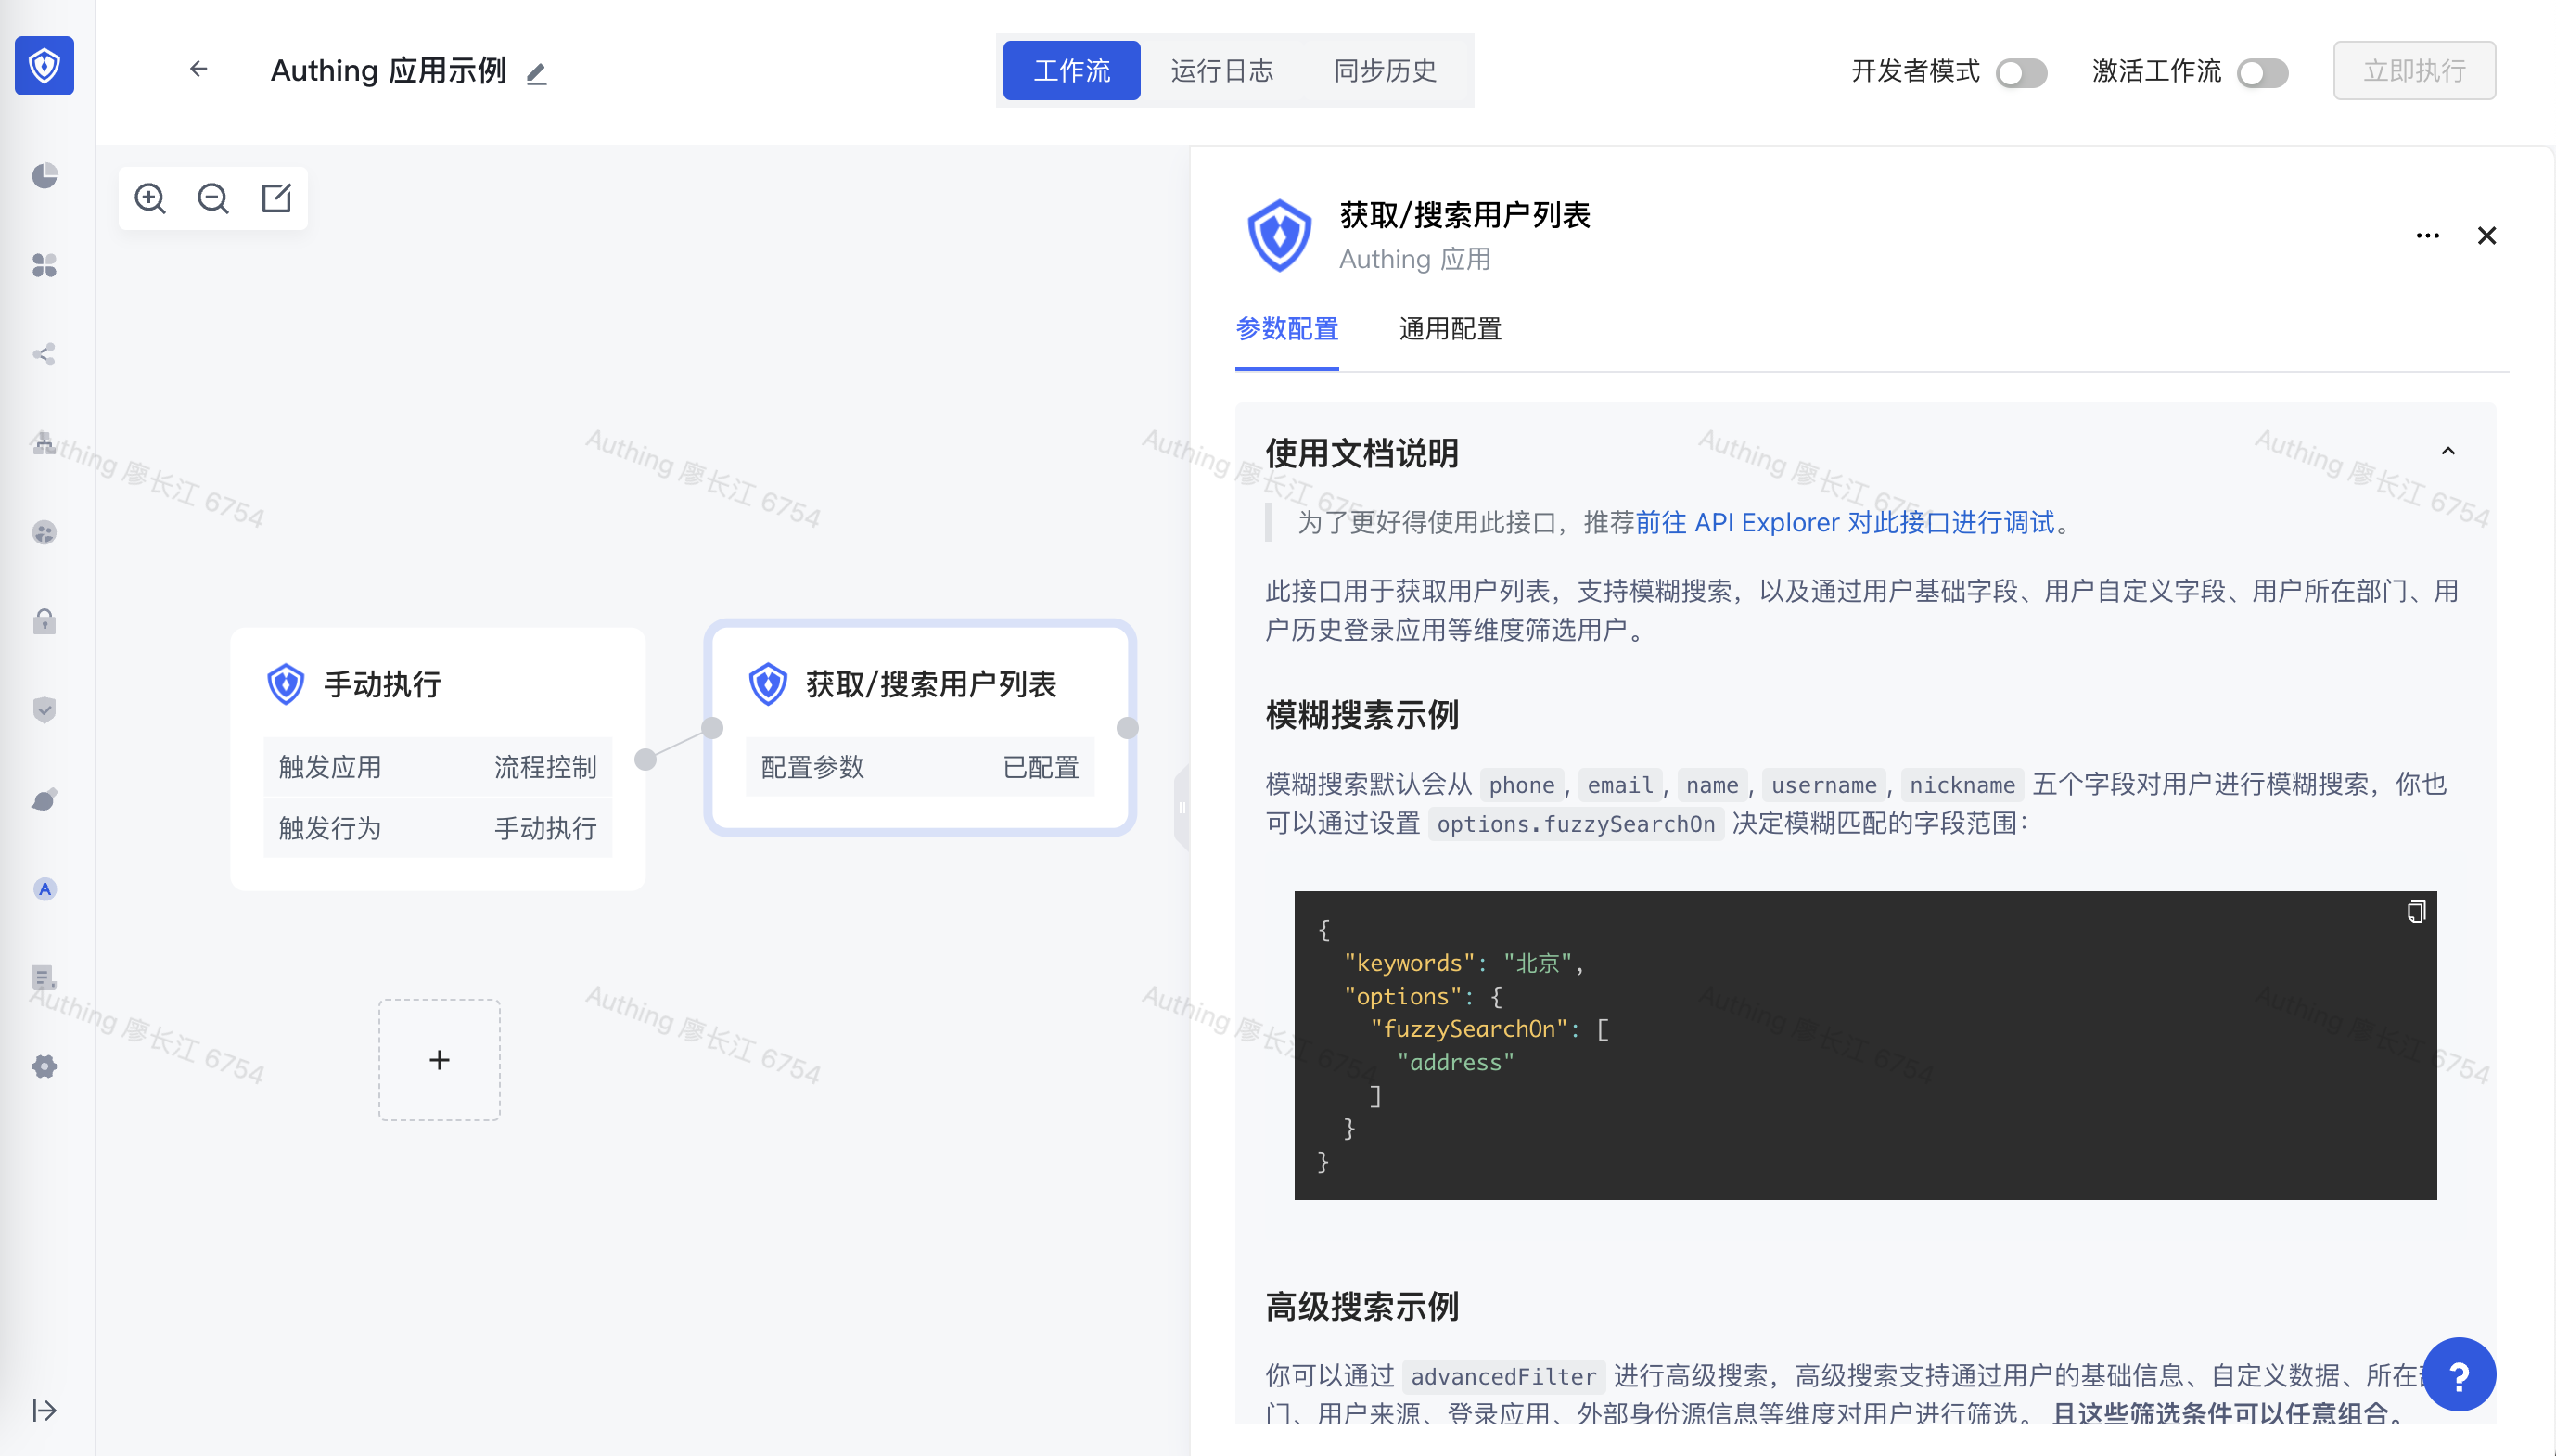
Task: Expand a new node with the plus placeholder
Action: [439, 1059]
